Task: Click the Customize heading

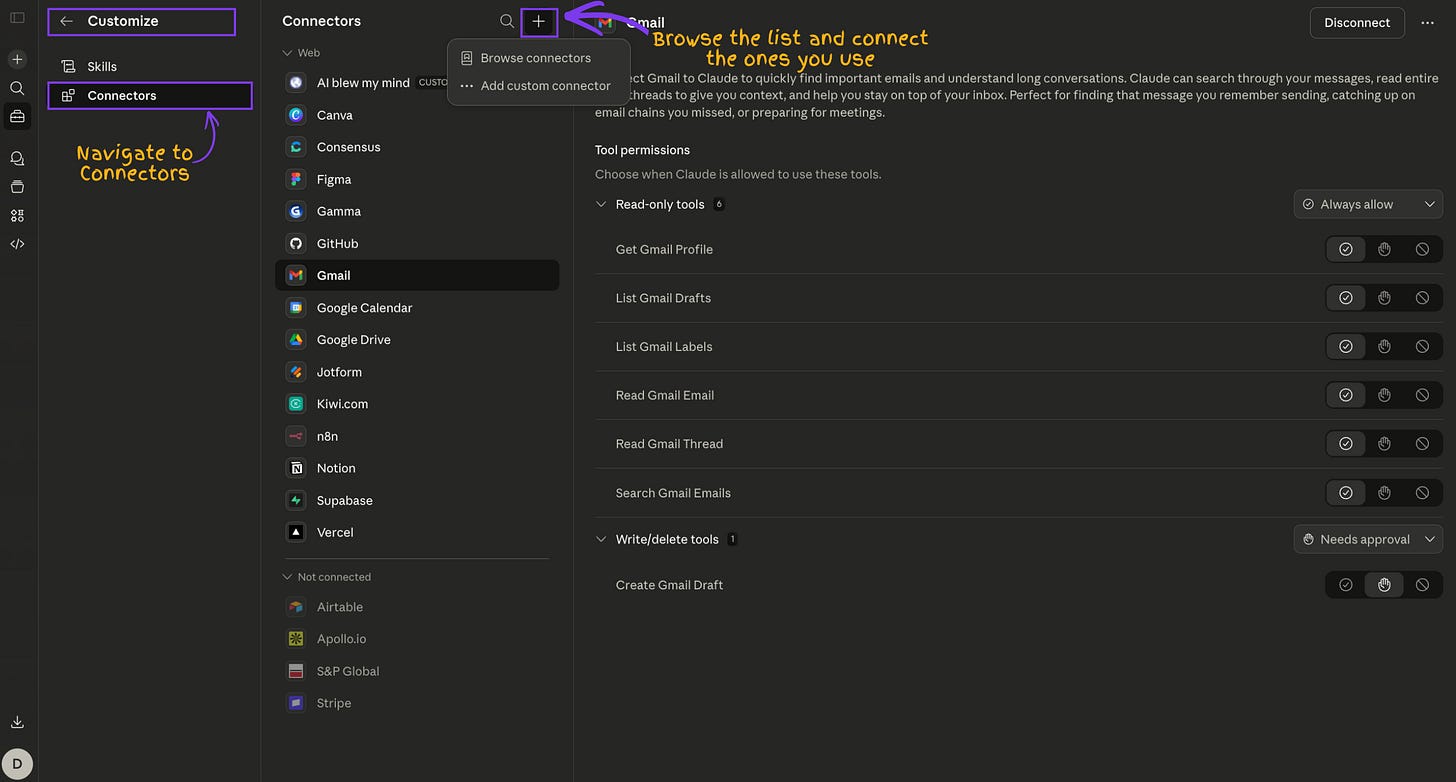Action: [123, 21]
